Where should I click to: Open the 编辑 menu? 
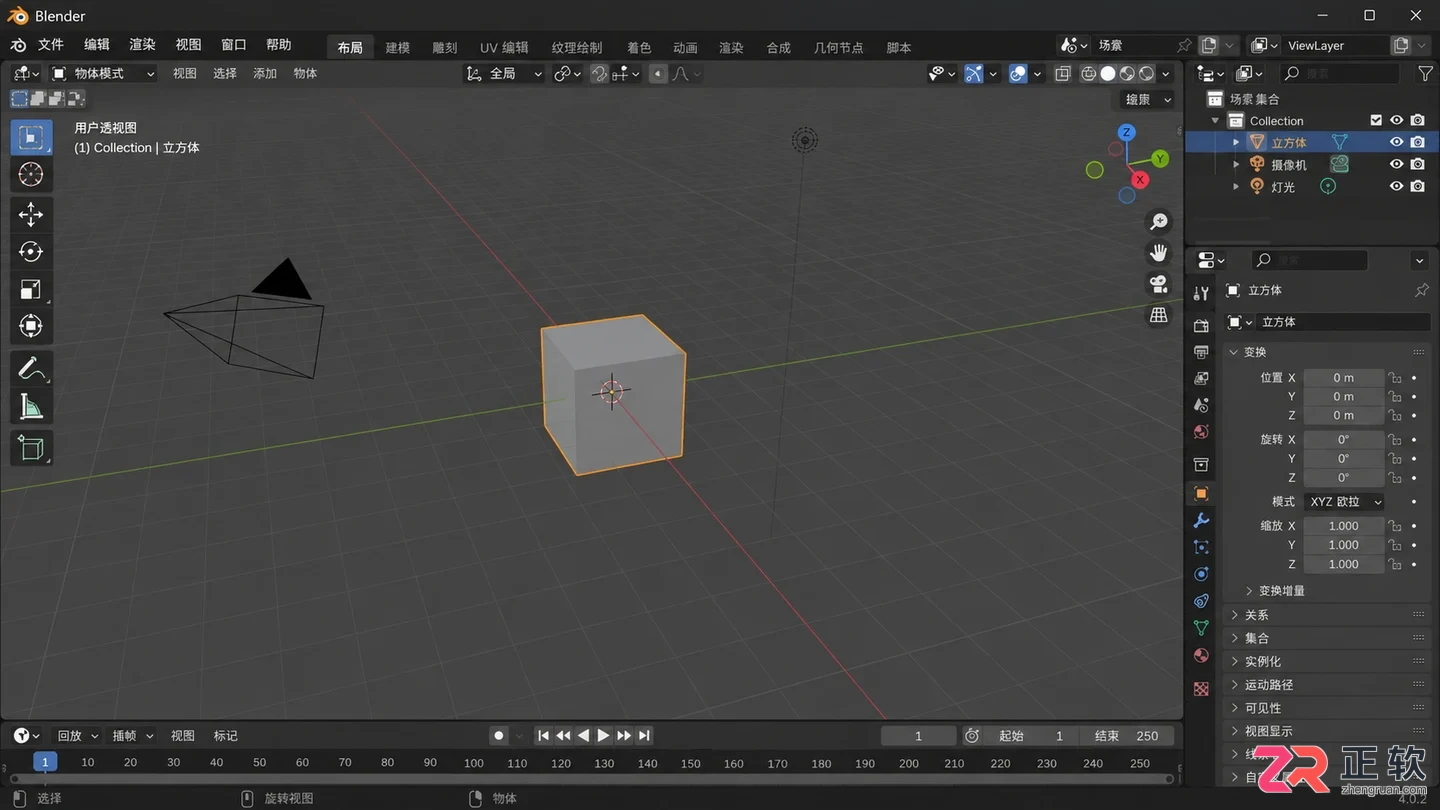point(96,45)
